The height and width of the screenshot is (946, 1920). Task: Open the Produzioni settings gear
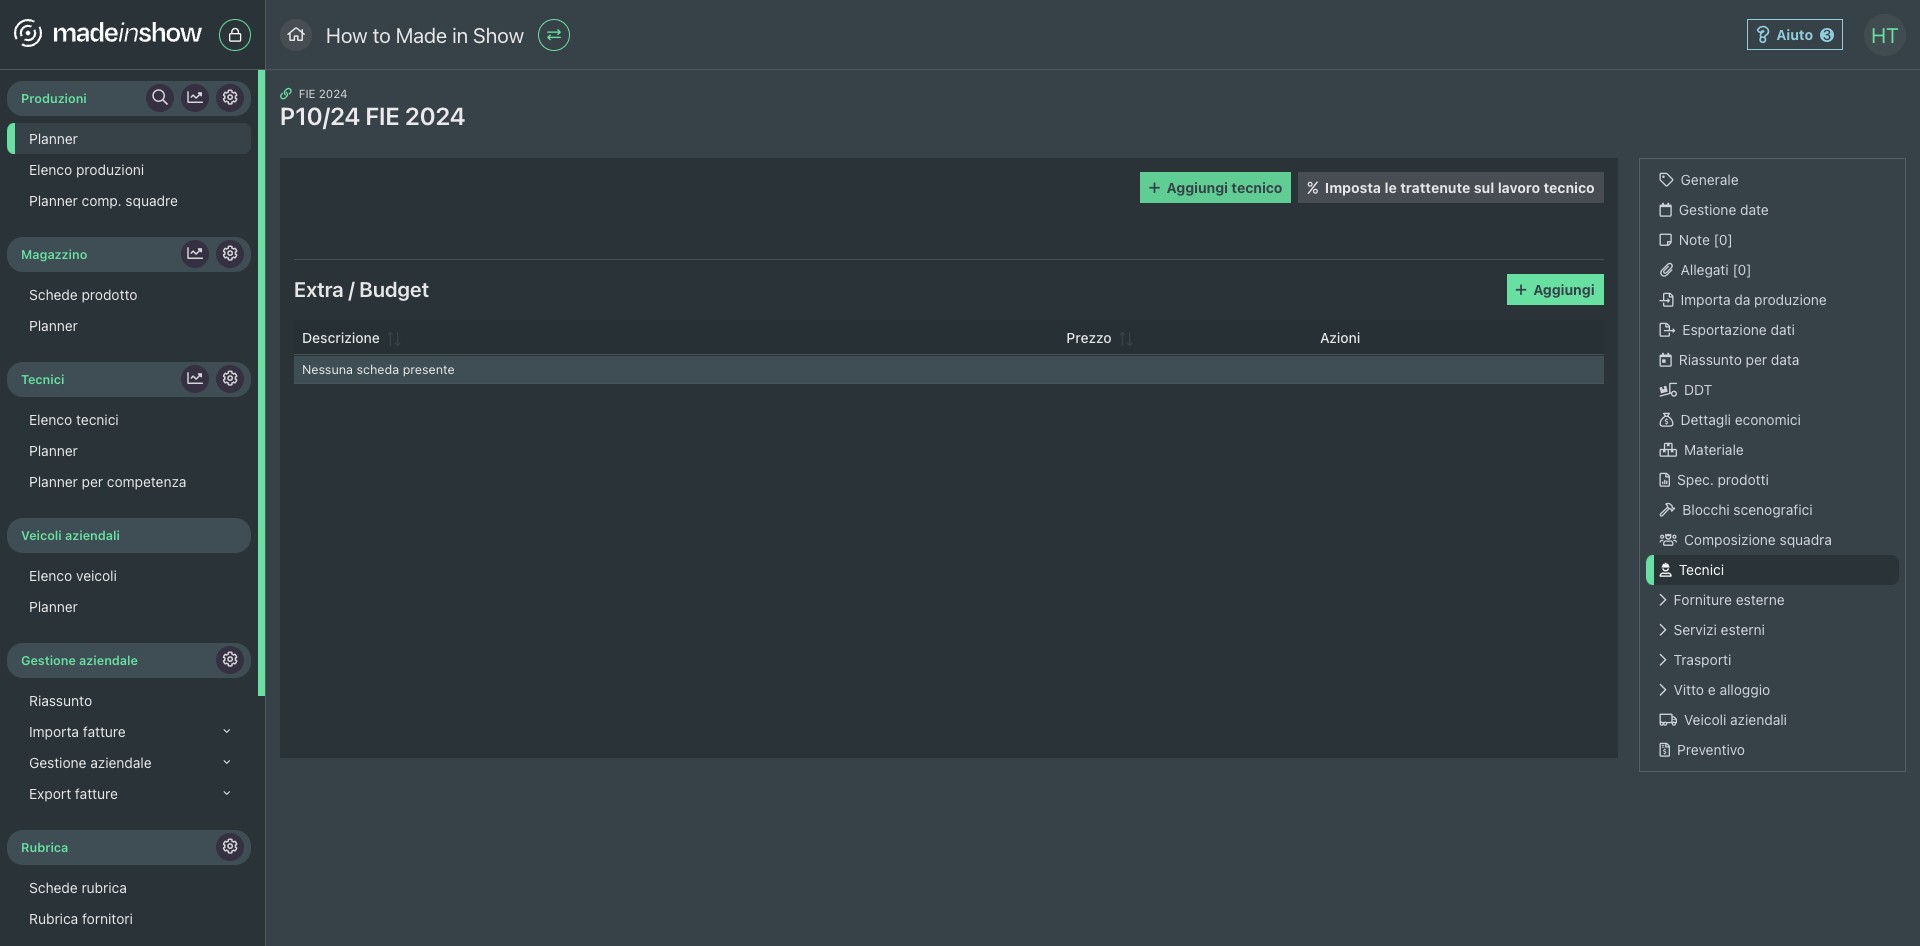[x=230, y=98]
